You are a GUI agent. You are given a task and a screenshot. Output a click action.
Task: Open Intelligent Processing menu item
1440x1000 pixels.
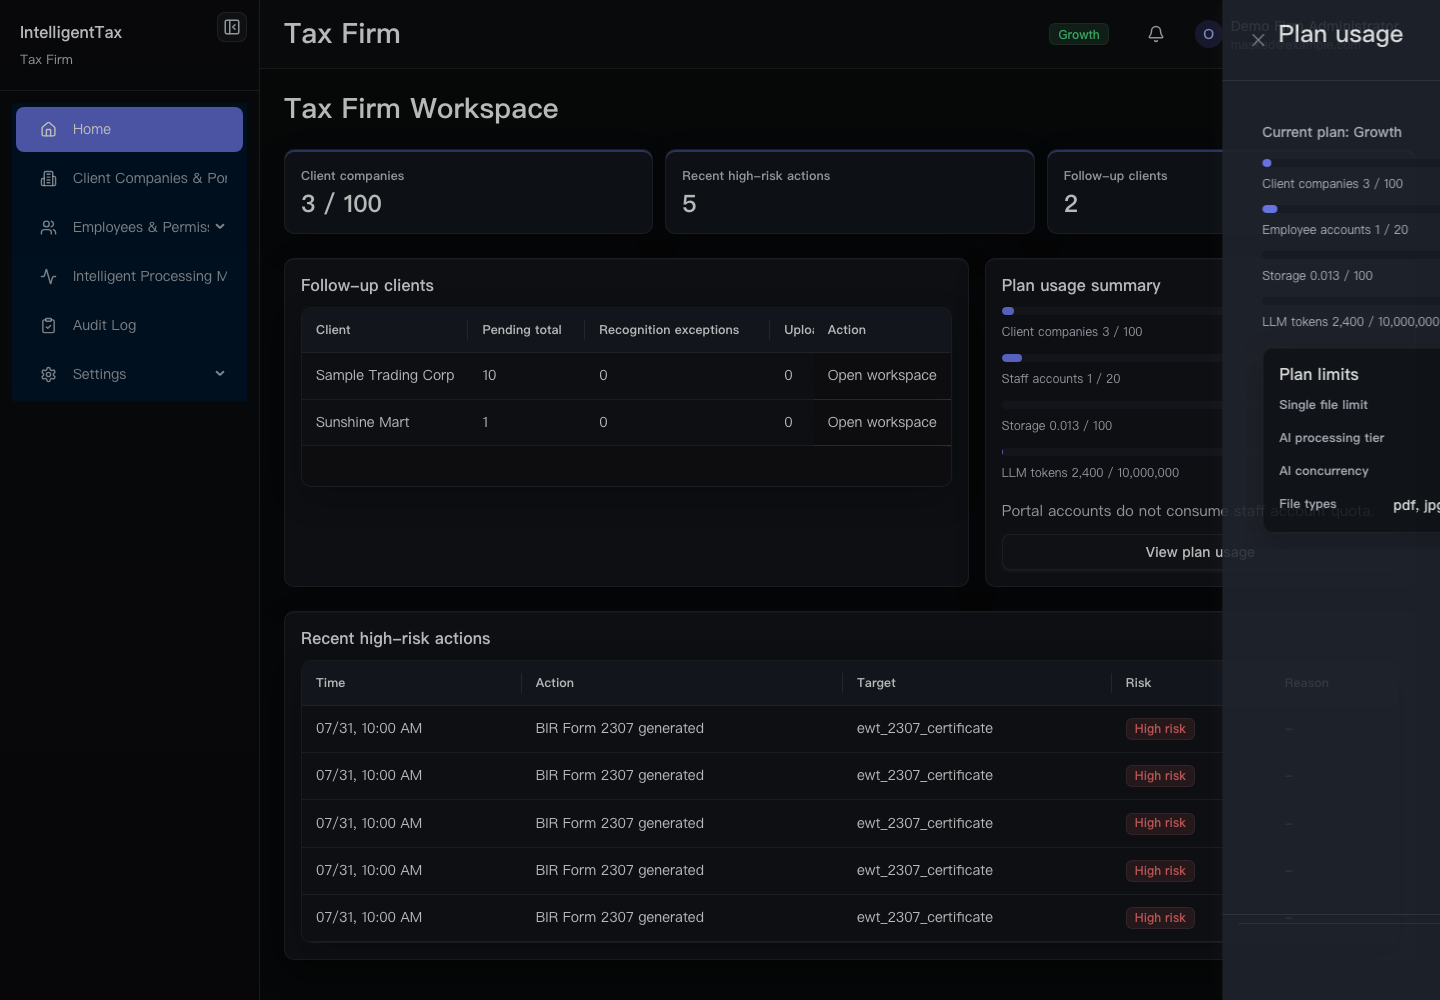point(129,276)
